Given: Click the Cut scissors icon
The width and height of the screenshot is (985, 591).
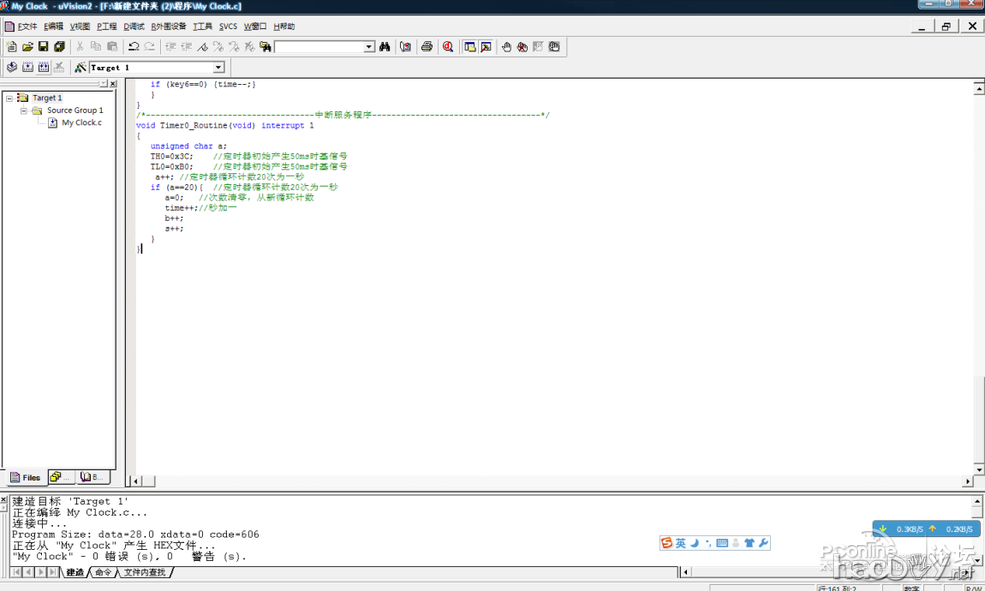Looking at the screenshot, I should [x=80, y=47].
